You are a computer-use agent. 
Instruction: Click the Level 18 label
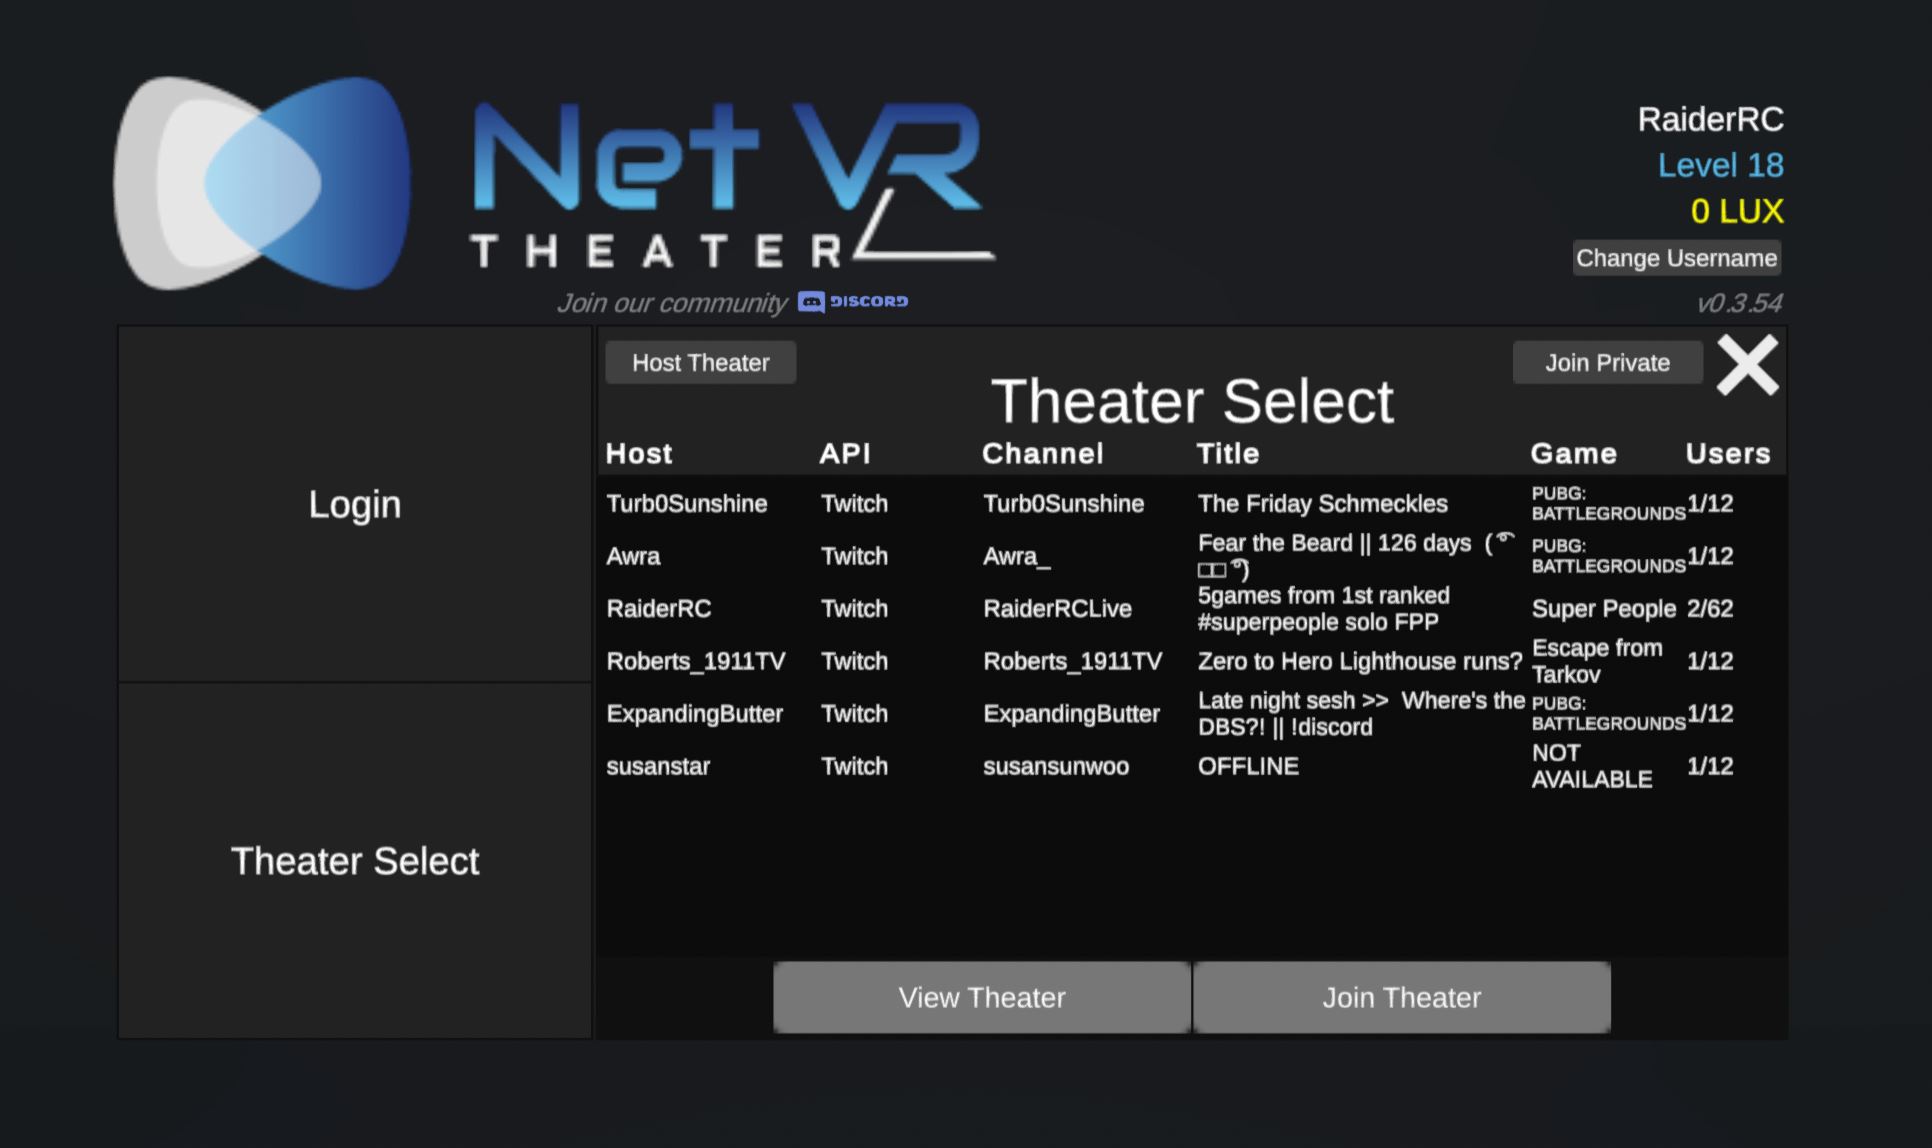point(1720,165)
